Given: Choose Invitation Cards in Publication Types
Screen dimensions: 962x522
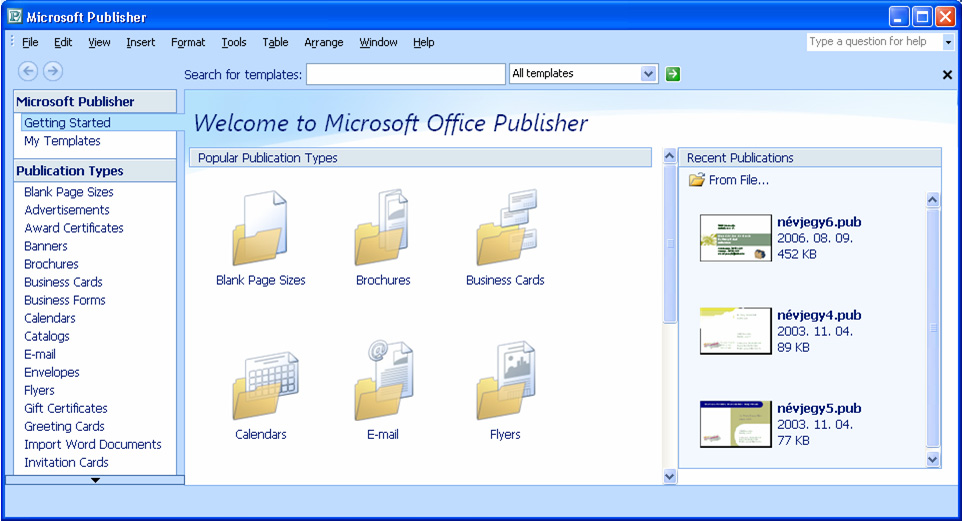Looking at the screenshot, I should pyautogui.click(x=66, y=463).
